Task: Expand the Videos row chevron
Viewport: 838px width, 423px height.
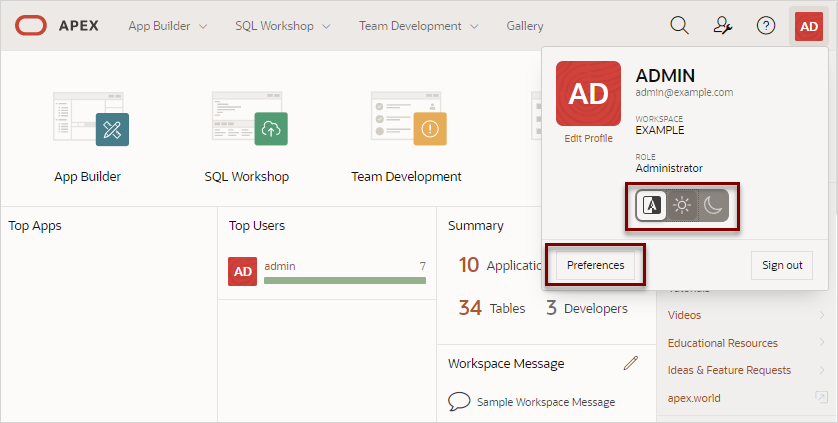Action: pos(822,315)
